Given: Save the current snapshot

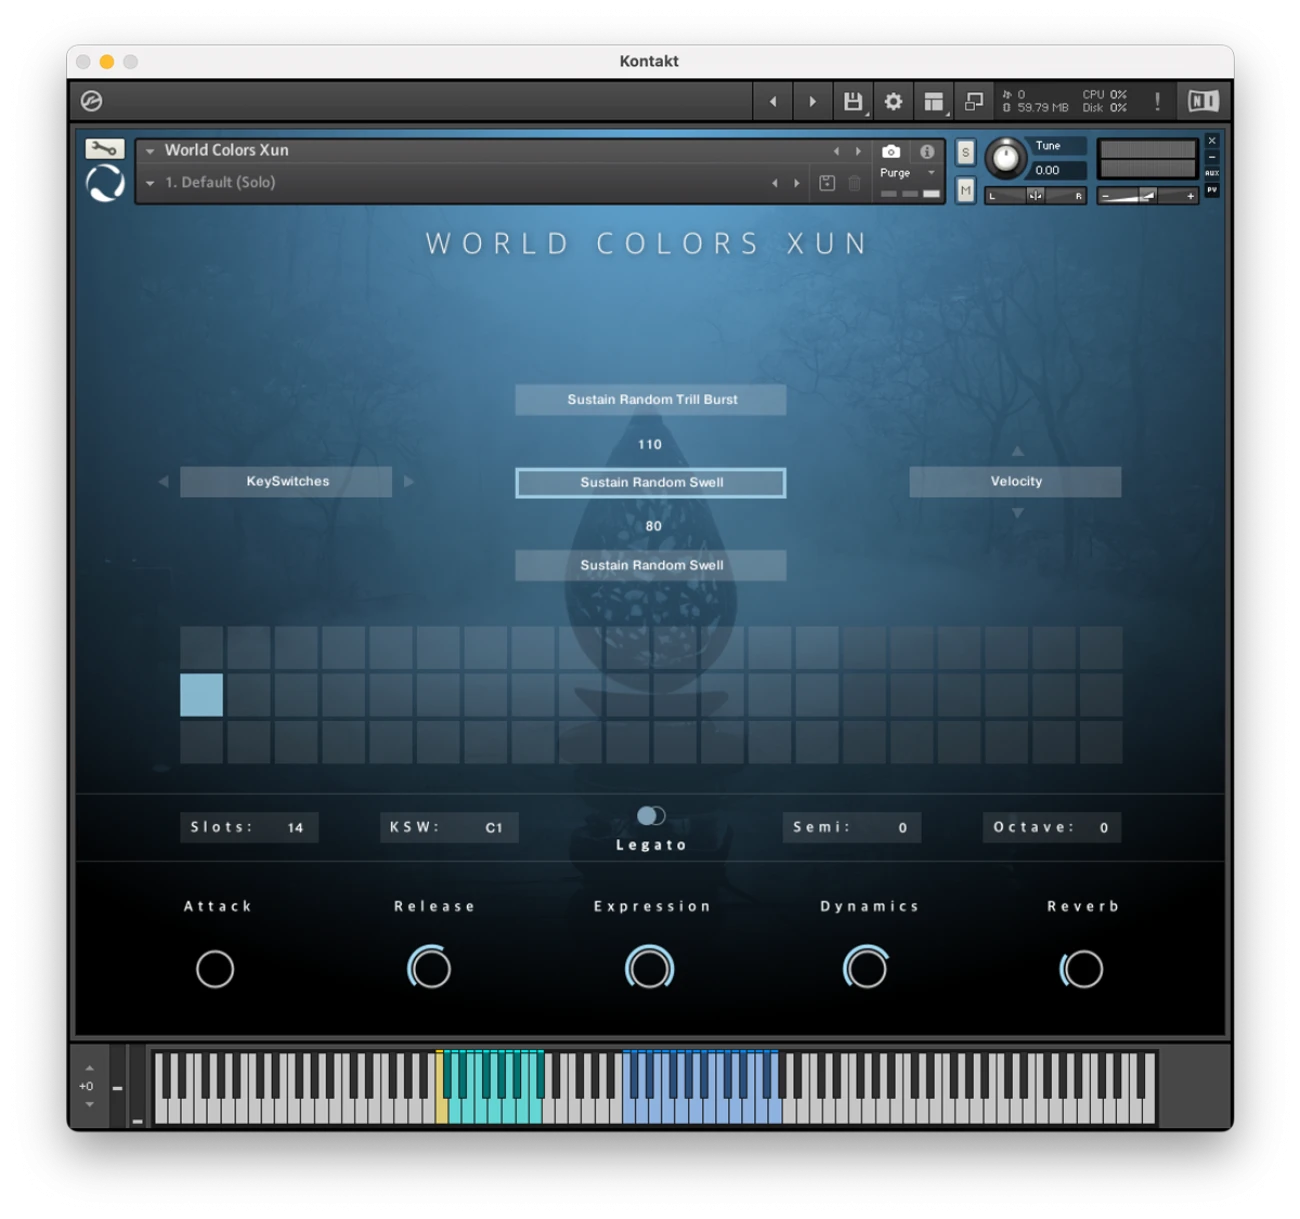Looking at the screenshot, I should coord(827,183).
